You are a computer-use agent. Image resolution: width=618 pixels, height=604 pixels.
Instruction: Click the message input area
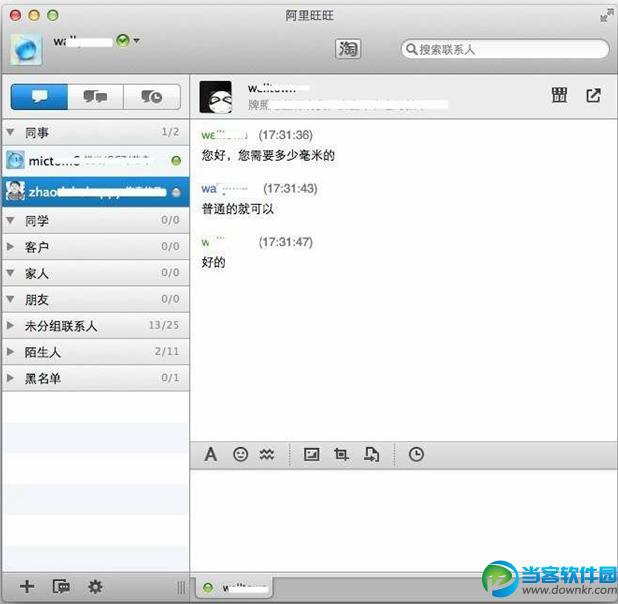coord(404,520)
